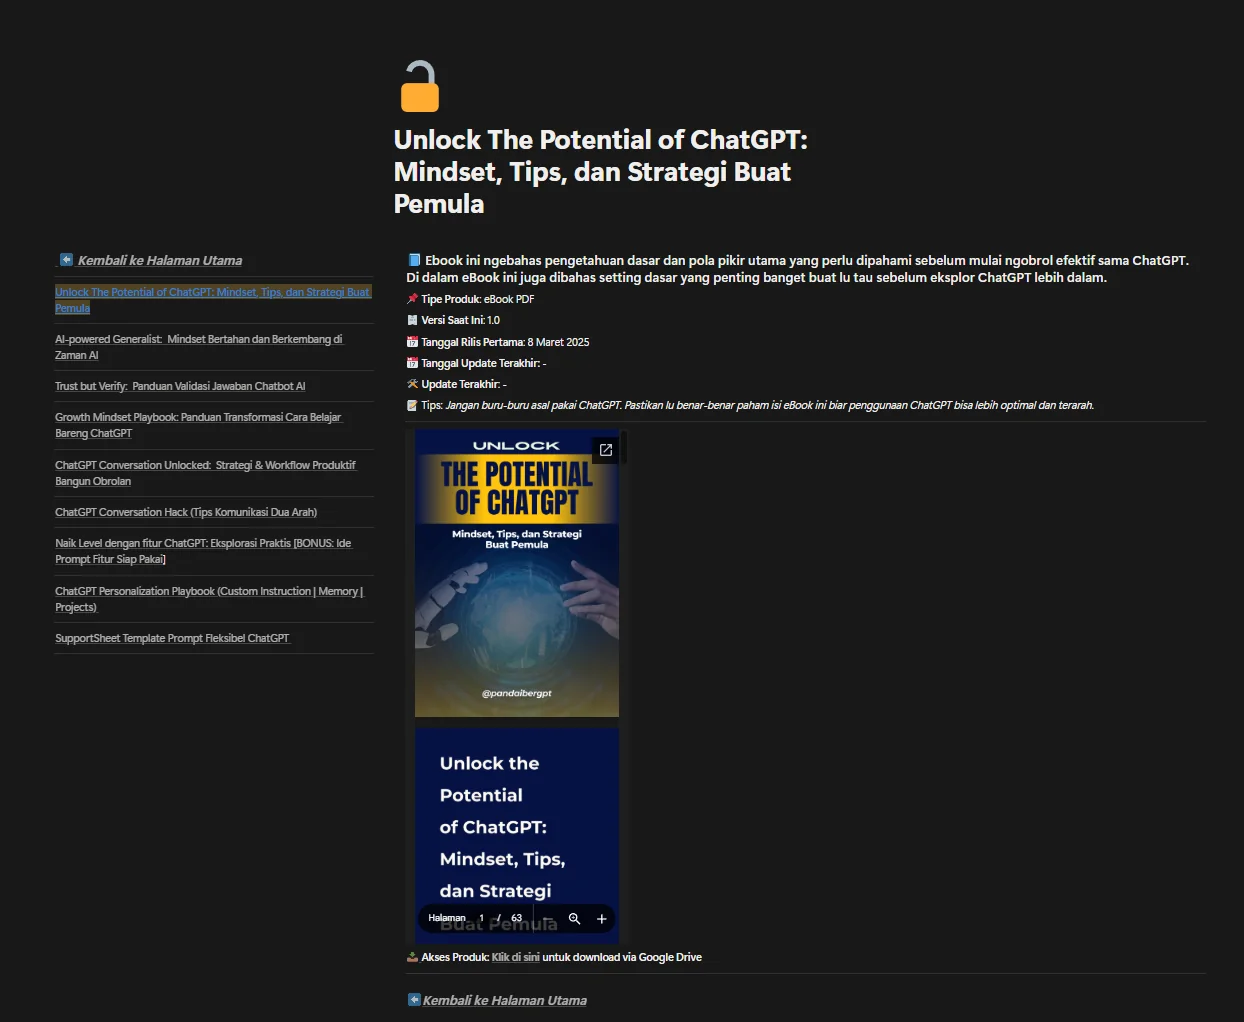This screenshot has width=1244, height=1022.
Task: Click the 'Ebook ini ngebahas pengetahuan dasar' description paragraph
Action: click(798, 269)
